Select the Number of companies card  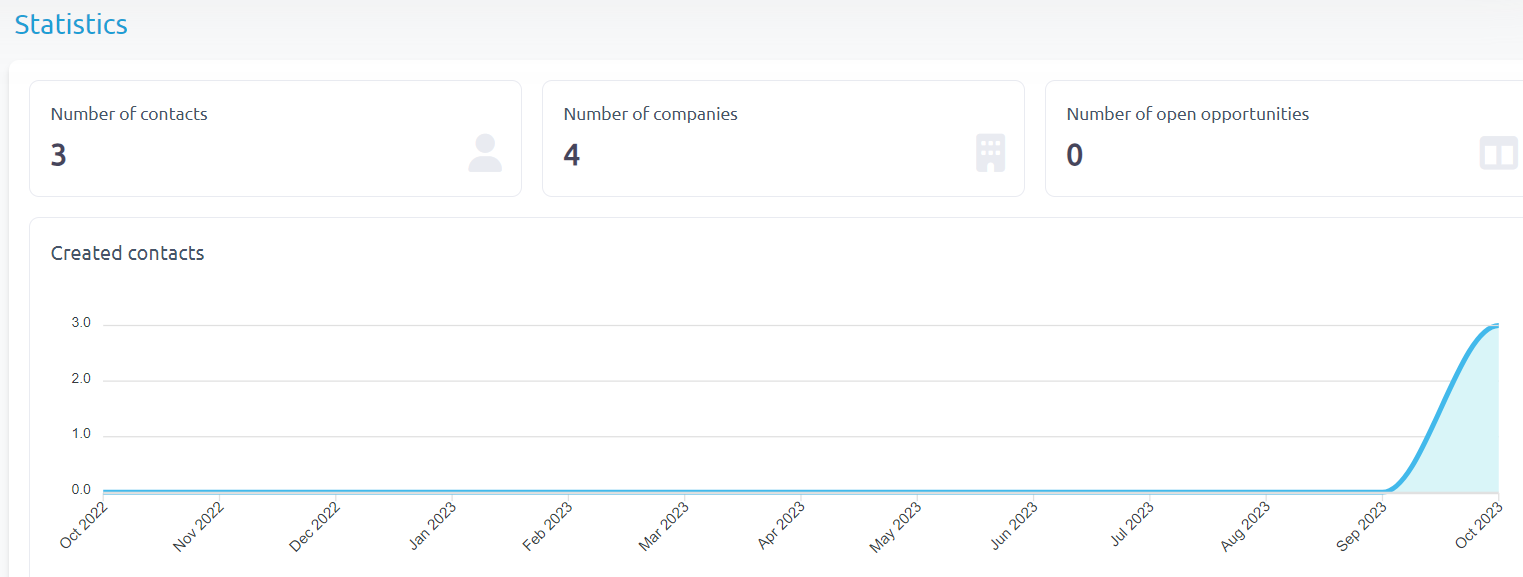coord(783,138)
